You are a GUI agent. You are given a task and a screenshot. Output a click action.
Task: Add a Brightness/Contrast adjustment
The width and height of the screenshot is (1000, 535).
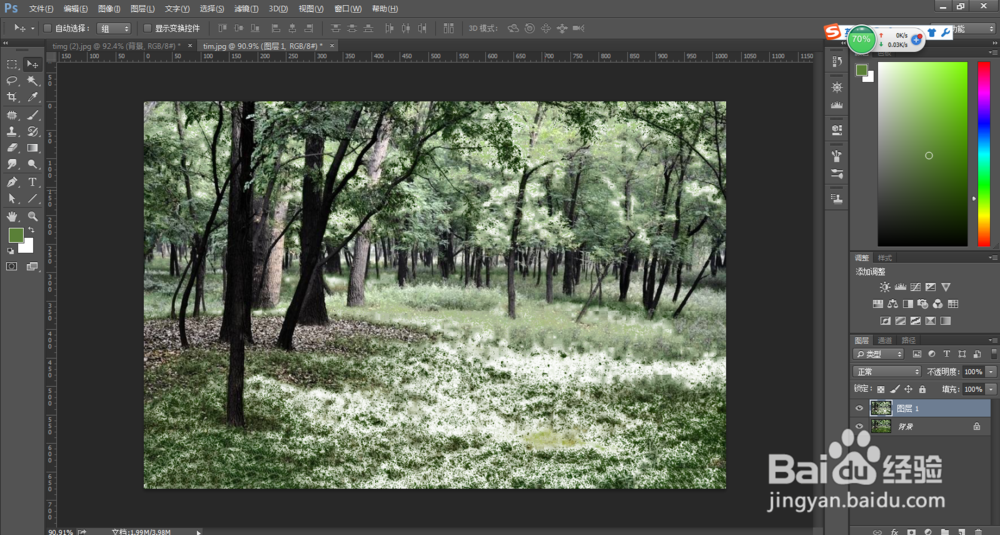[x=885, y=288]
